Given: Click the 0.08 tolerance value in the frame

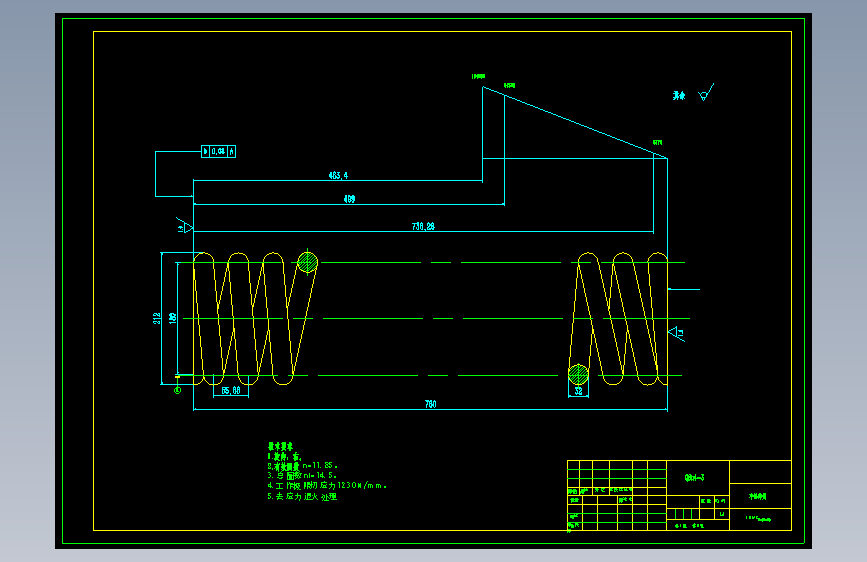Looking at the screenshot, I should point(218,151).
